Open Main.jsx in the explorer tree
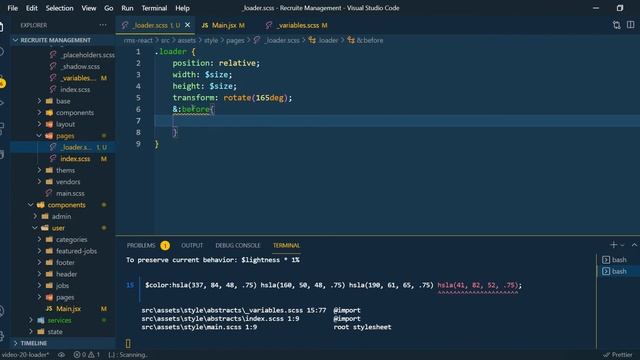Screen dimensions: 640x360 click(x=68, y=309)
